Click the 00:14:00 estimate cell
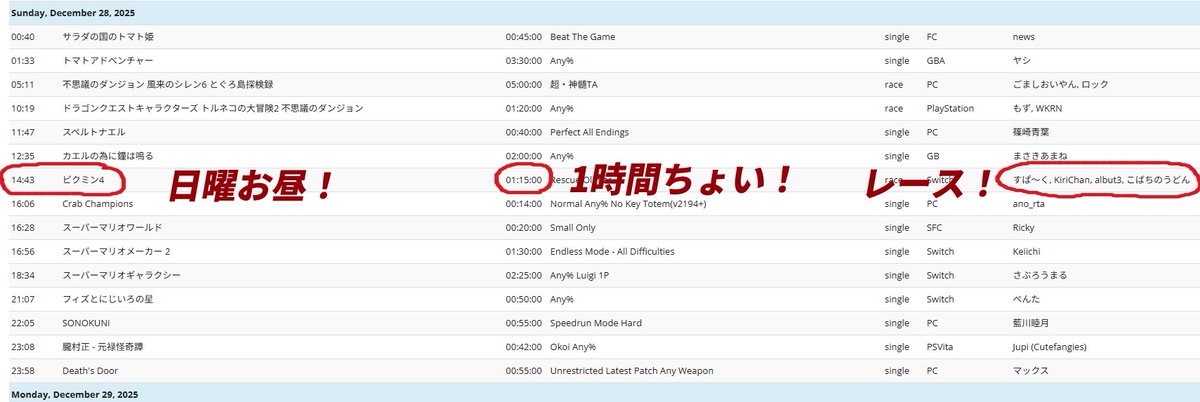This screenshot has height=402, width=1200. (x=523, y=203)
